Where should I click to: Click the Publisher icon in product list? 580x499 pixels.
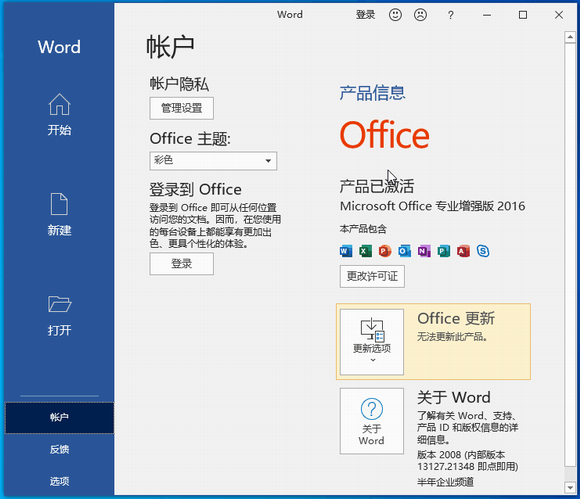444,251
